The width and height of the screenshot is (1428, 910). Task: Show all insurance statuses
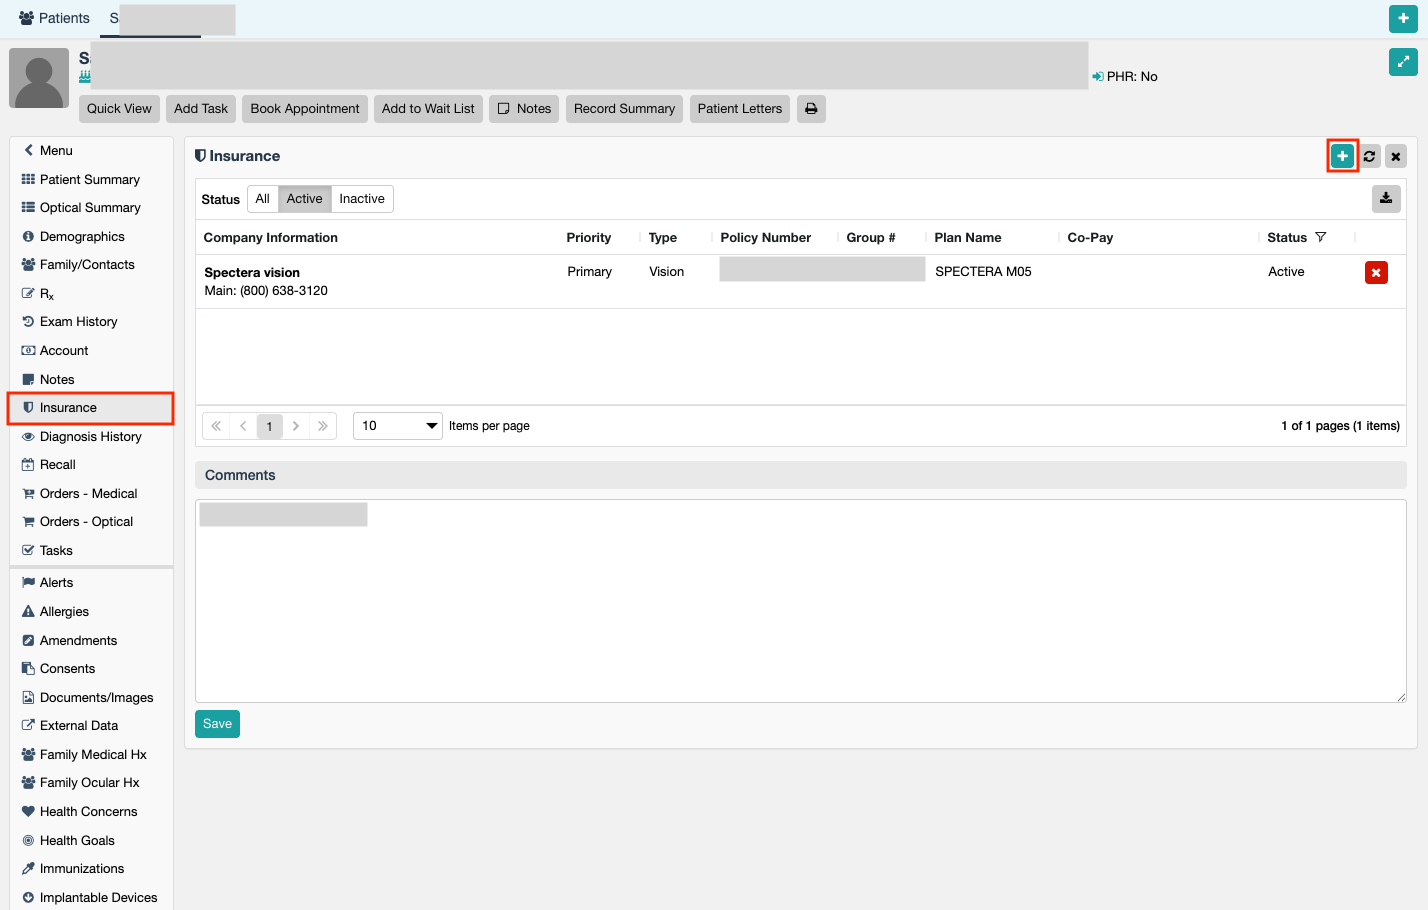[262, 199]
